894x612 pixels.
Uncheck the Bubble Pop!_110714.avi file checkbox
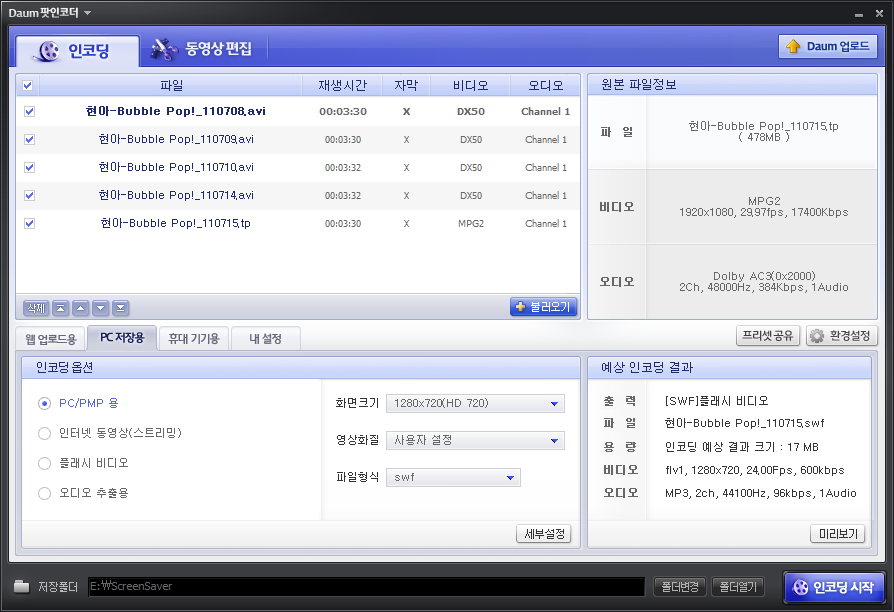[30, 195]
